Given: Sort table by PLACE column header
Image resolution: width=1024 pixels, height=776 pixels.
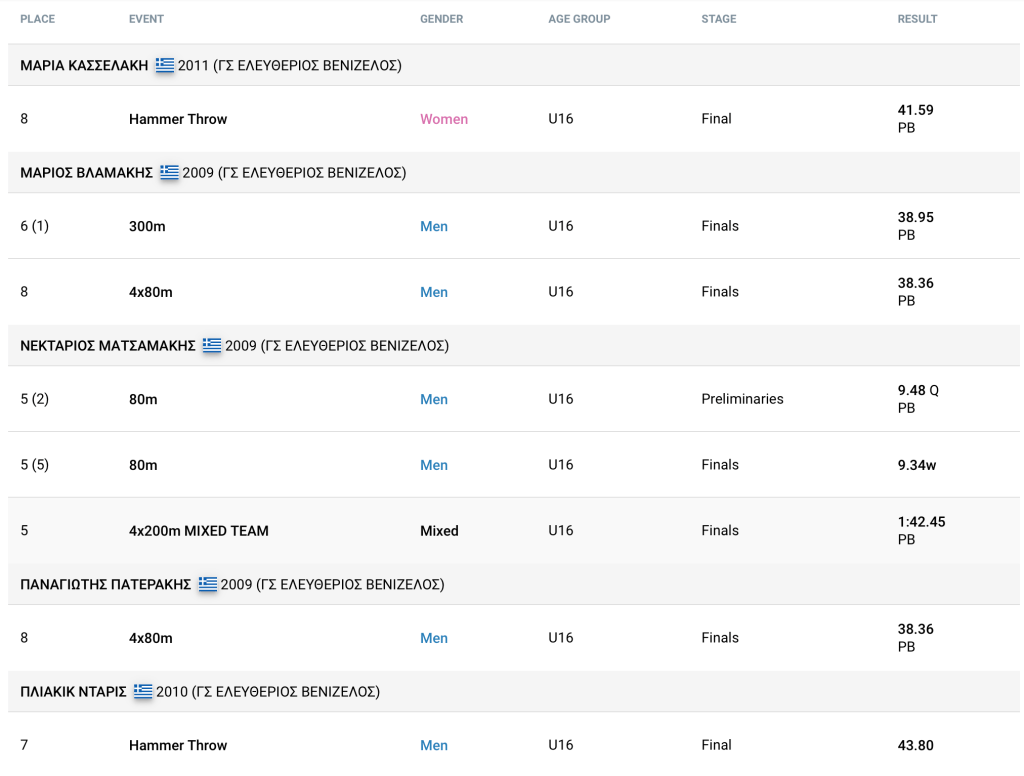Looking at the screenshot, I should tap(38, 19).
